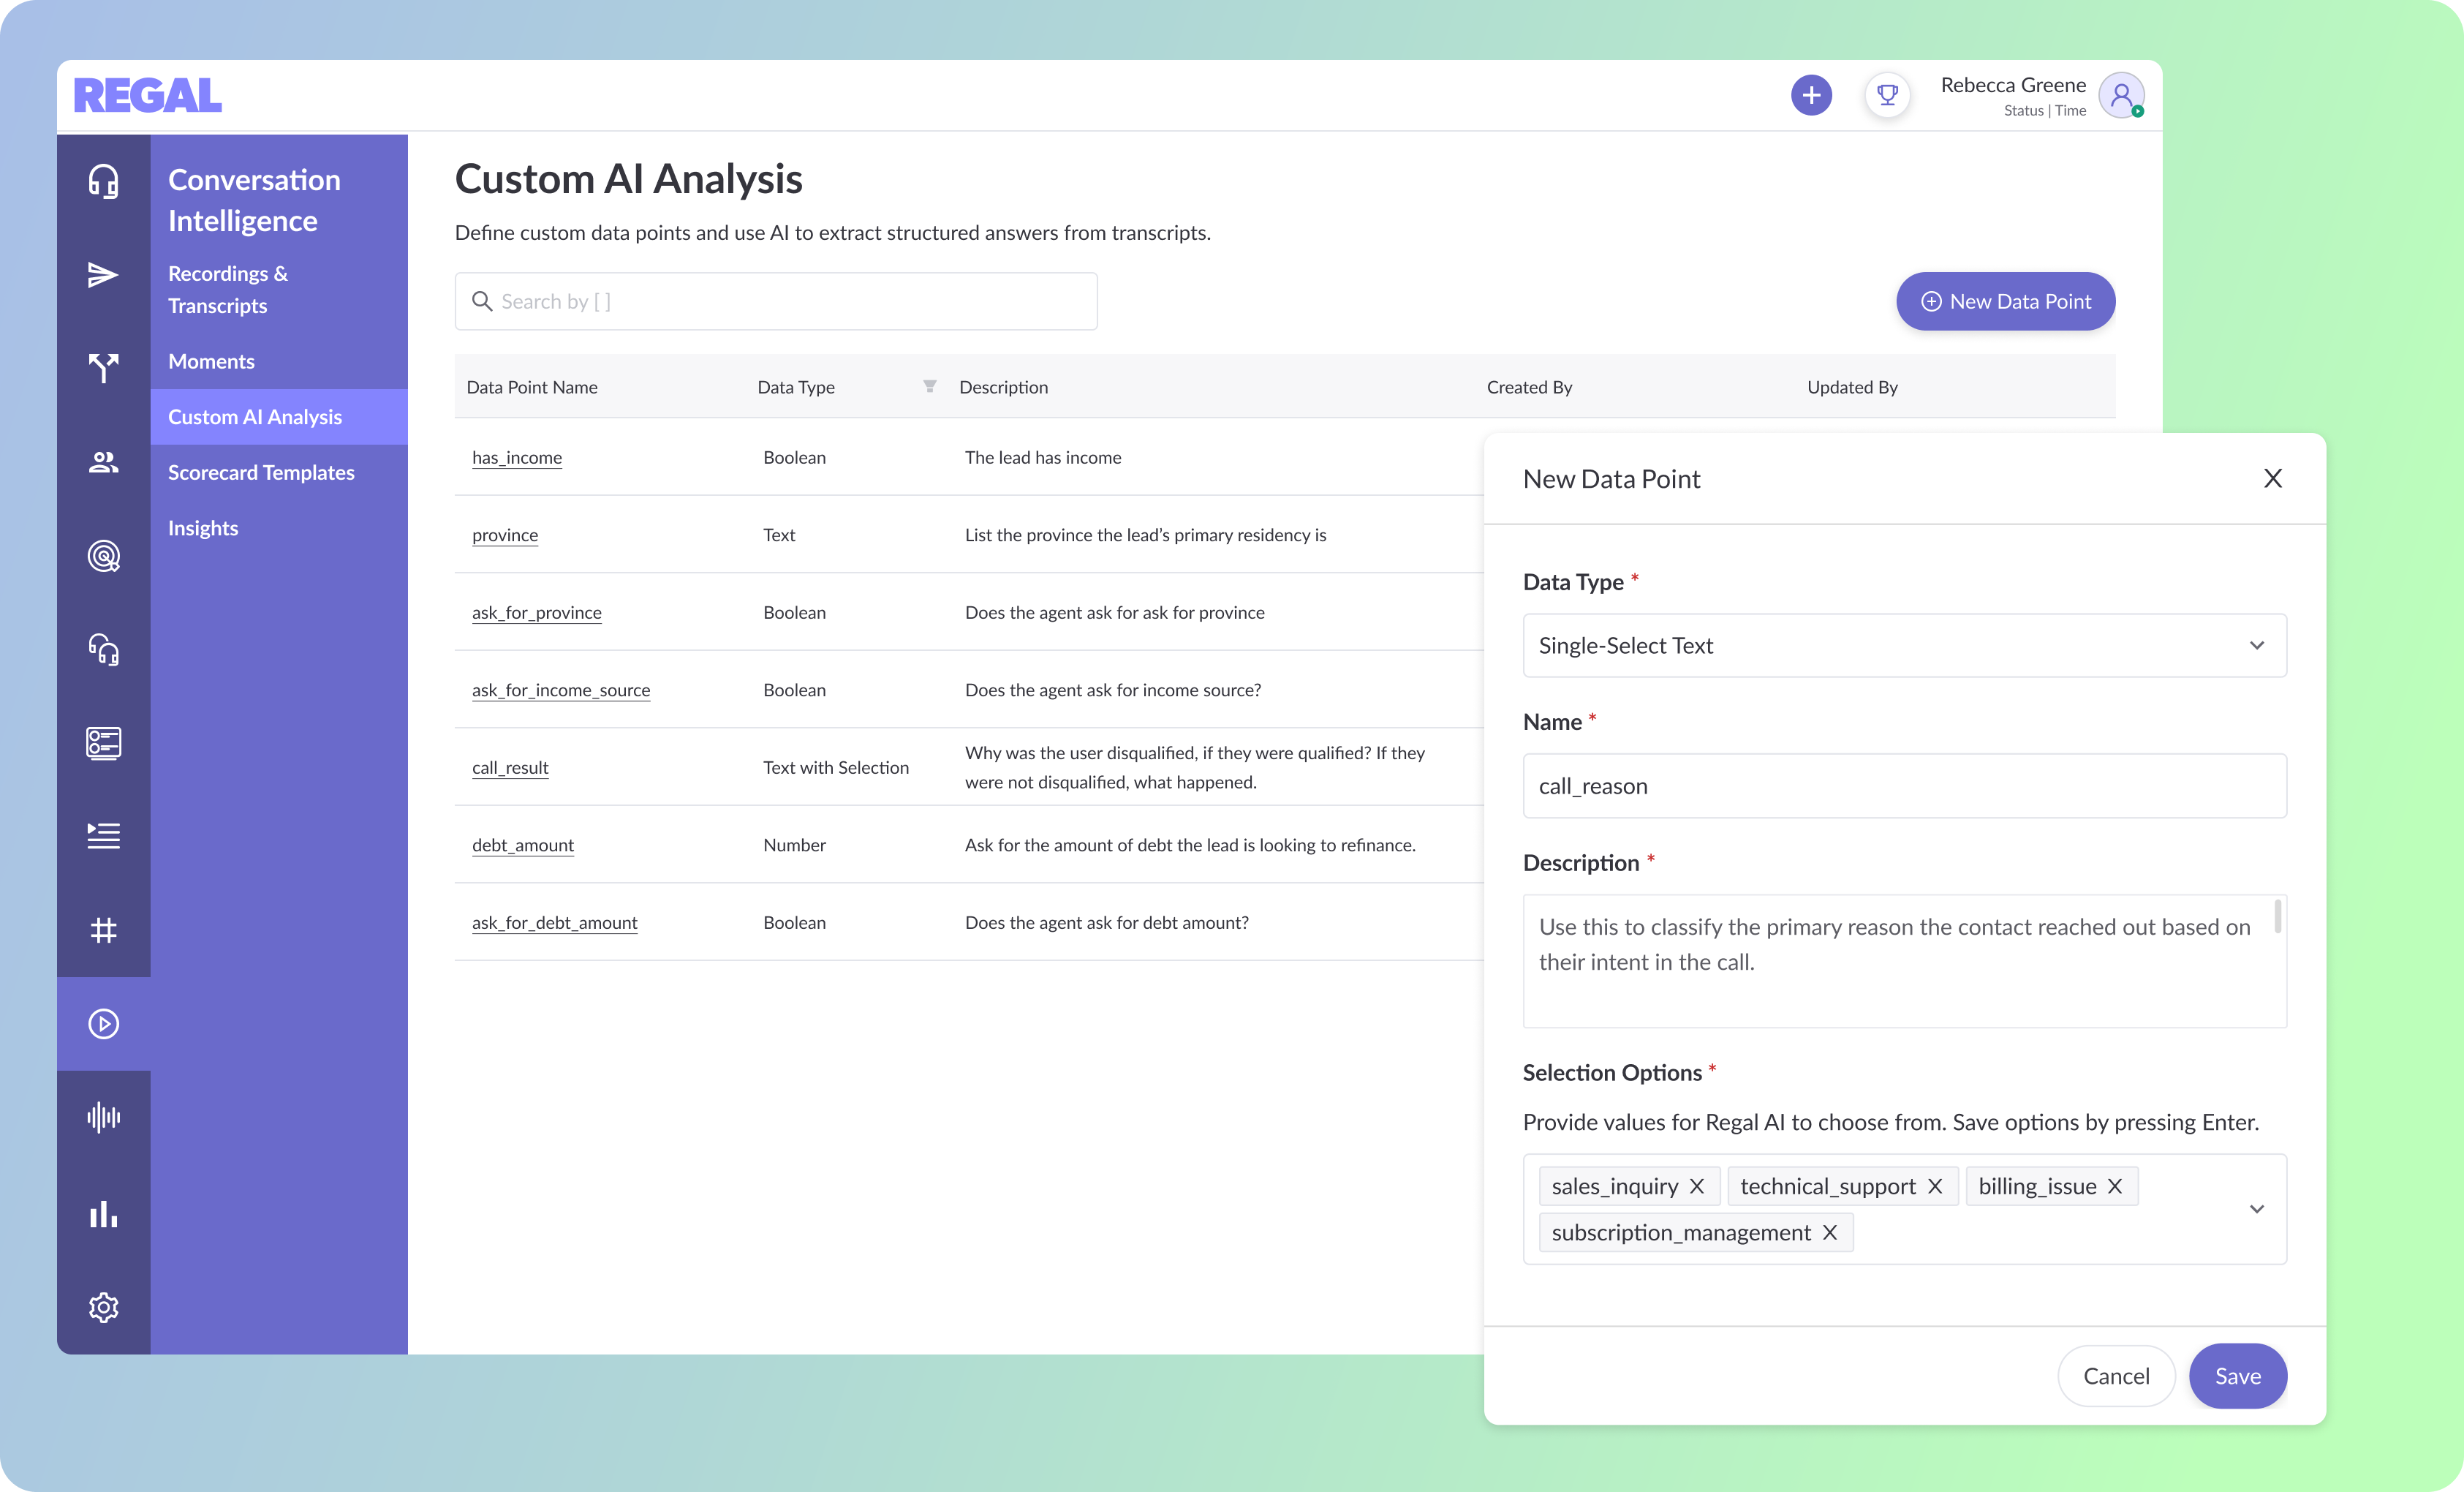Screen dimensions: 2464x1492
Task: Click the branching journeys icon in sidebar
Action: pos(103,368)
